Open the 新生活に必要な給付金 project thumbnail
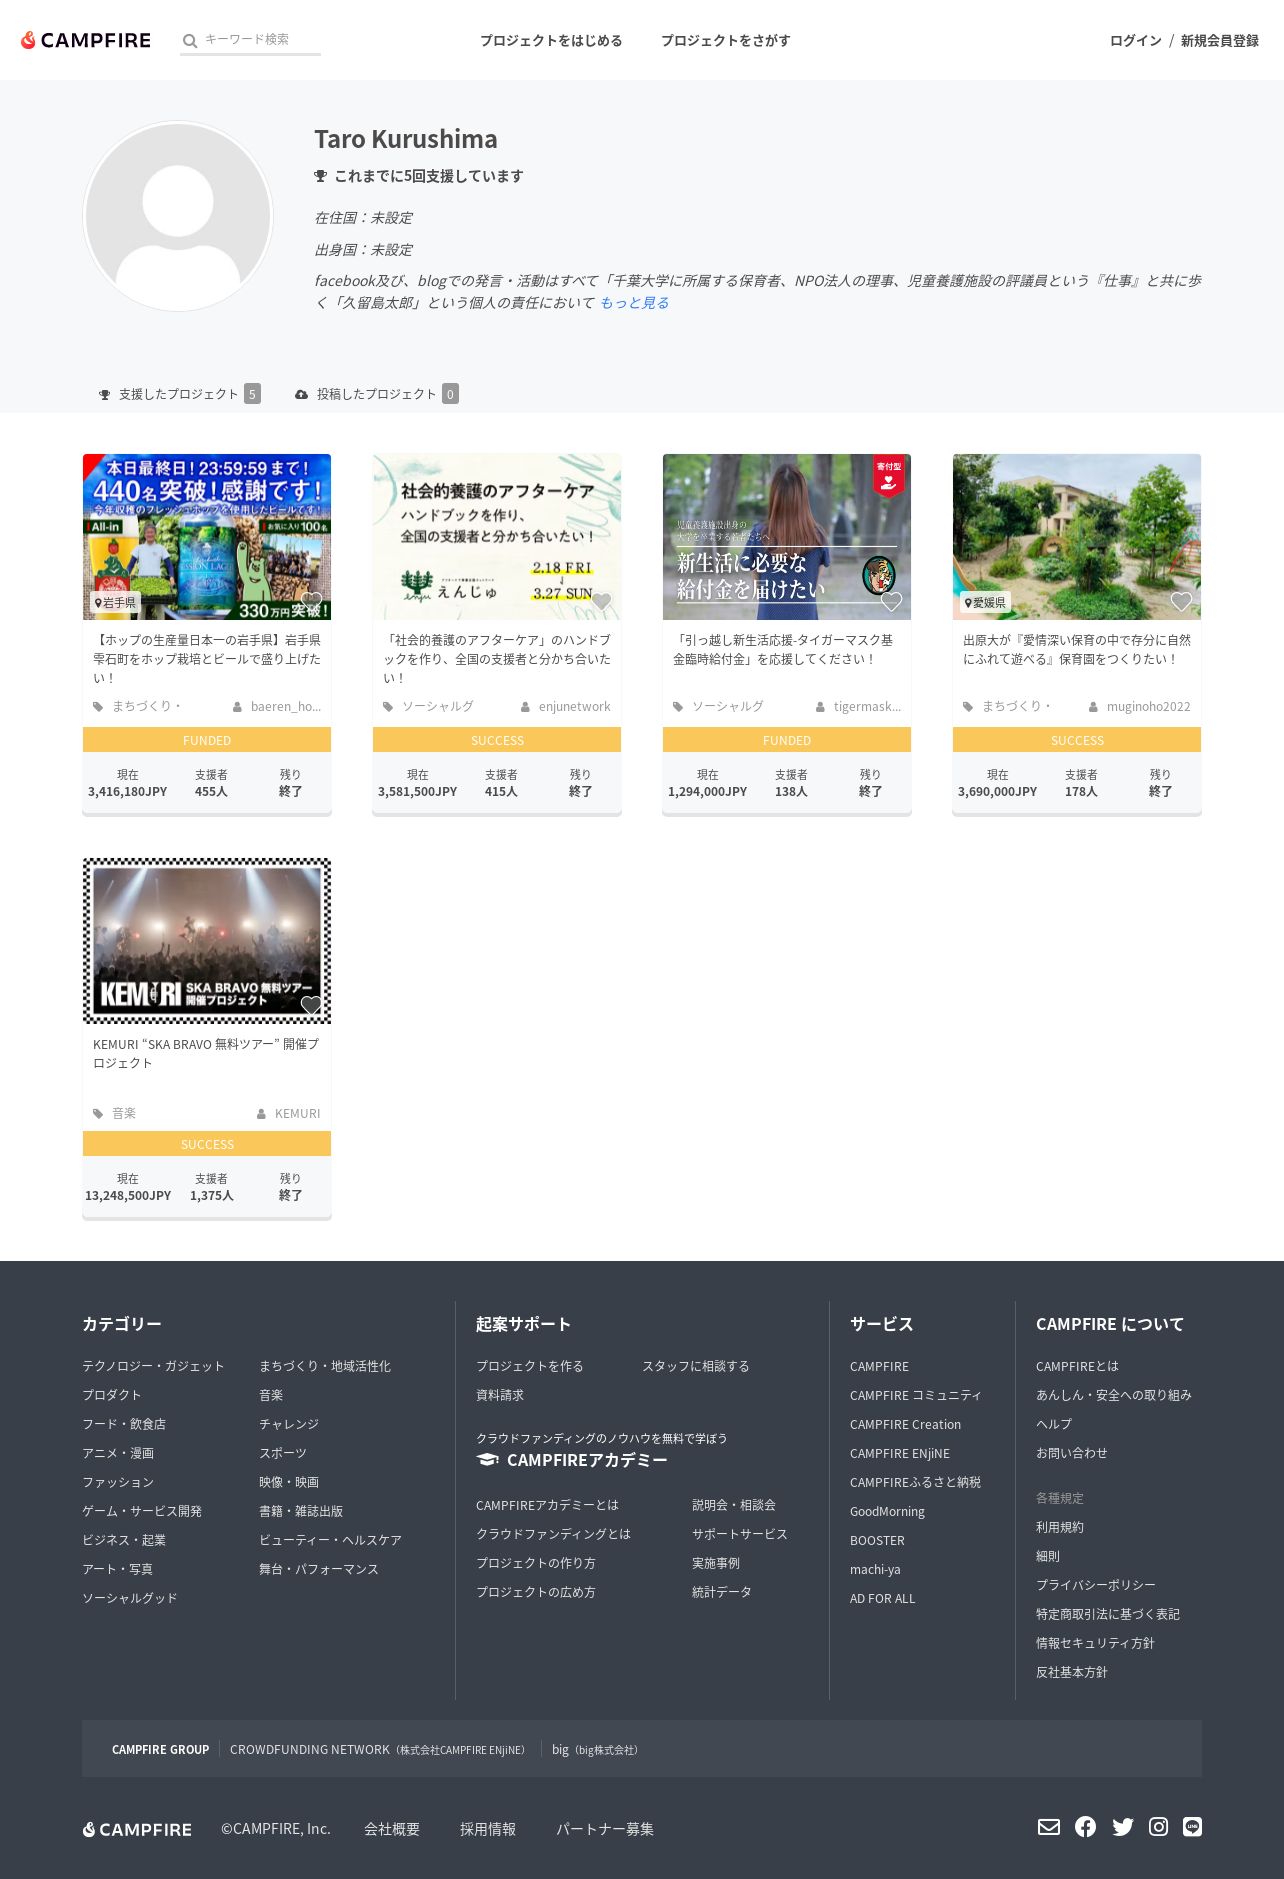Screen dimensions: 1284x1879 click(787, 537)
